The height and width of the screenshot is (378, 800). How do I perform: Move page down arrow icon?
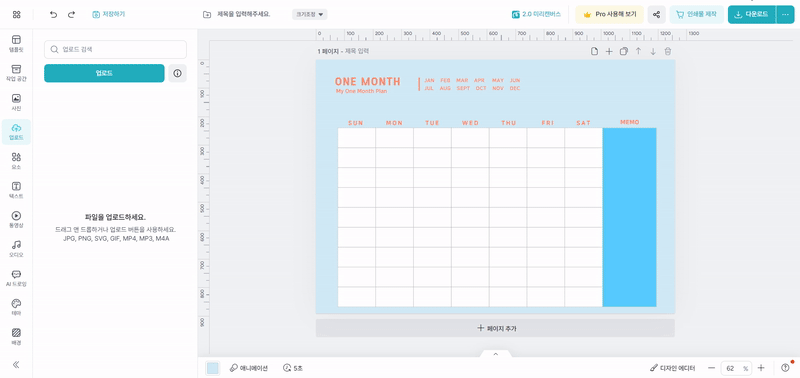[x=653, y=51]
